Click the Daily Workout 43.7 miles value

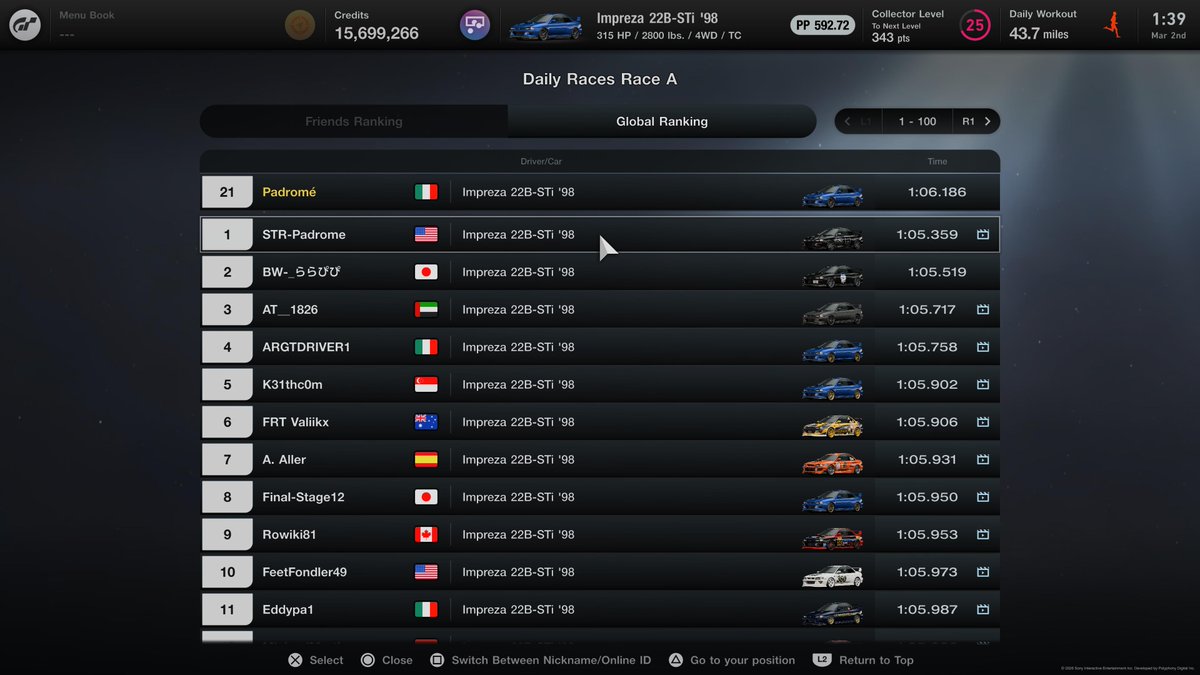point(1039,34)
